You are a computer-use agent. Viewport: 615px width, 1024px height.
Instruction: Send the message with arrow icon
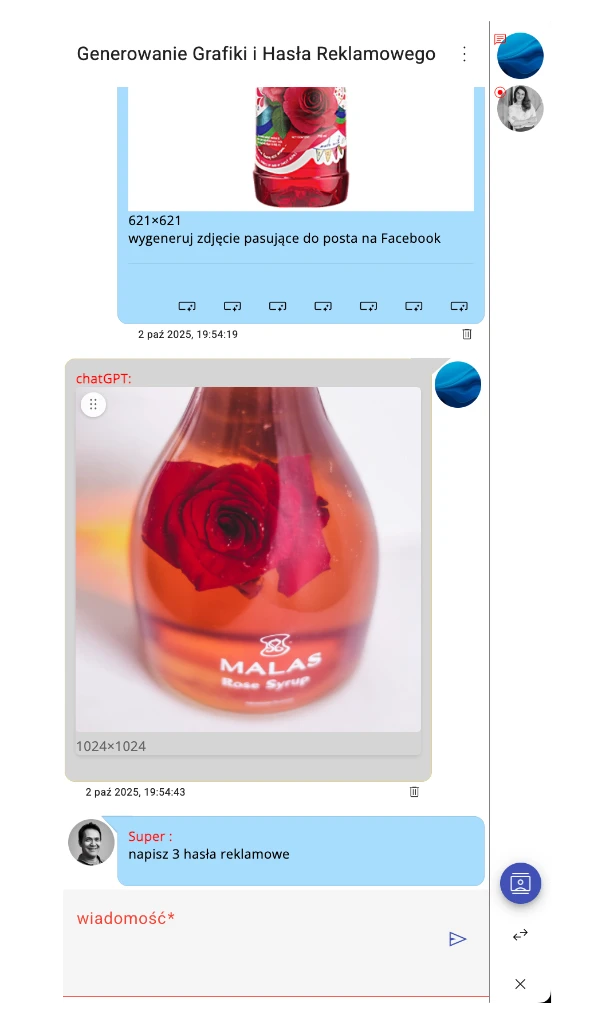click(458, 939)
